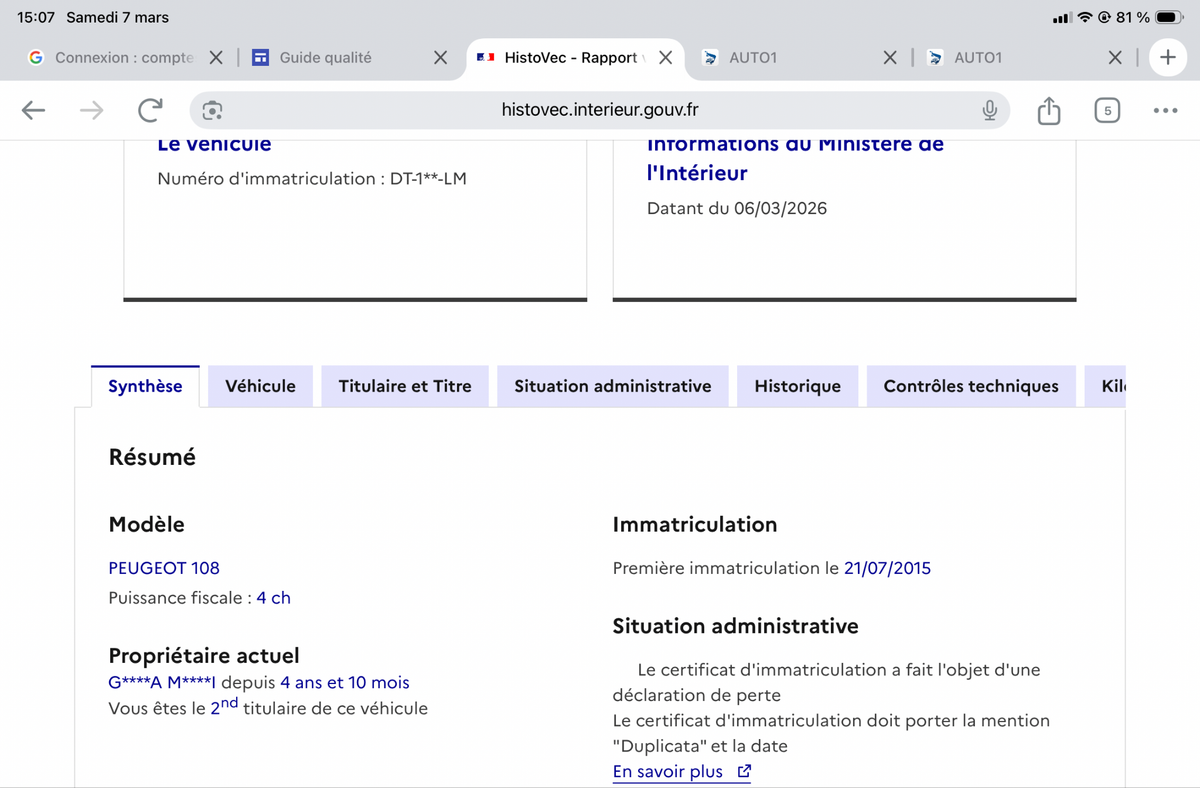
Task: Click the 15:07 clock in status bar
Action: (x=36, y=17)
